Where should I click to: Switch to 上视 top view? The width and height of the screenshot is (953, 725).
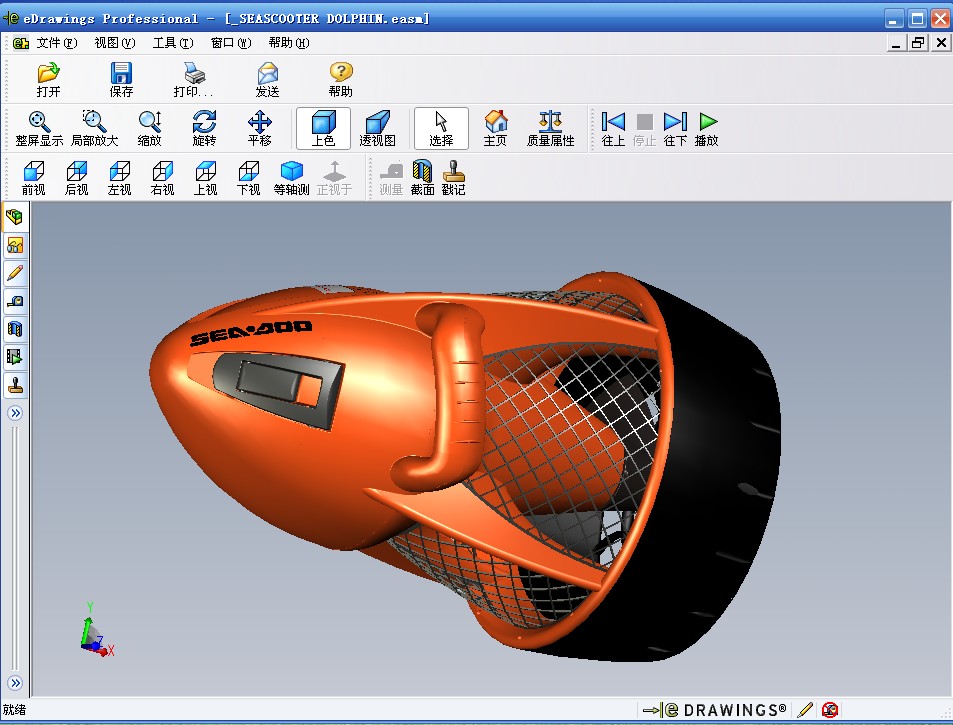pyautogui.click(x=205, y=178)
